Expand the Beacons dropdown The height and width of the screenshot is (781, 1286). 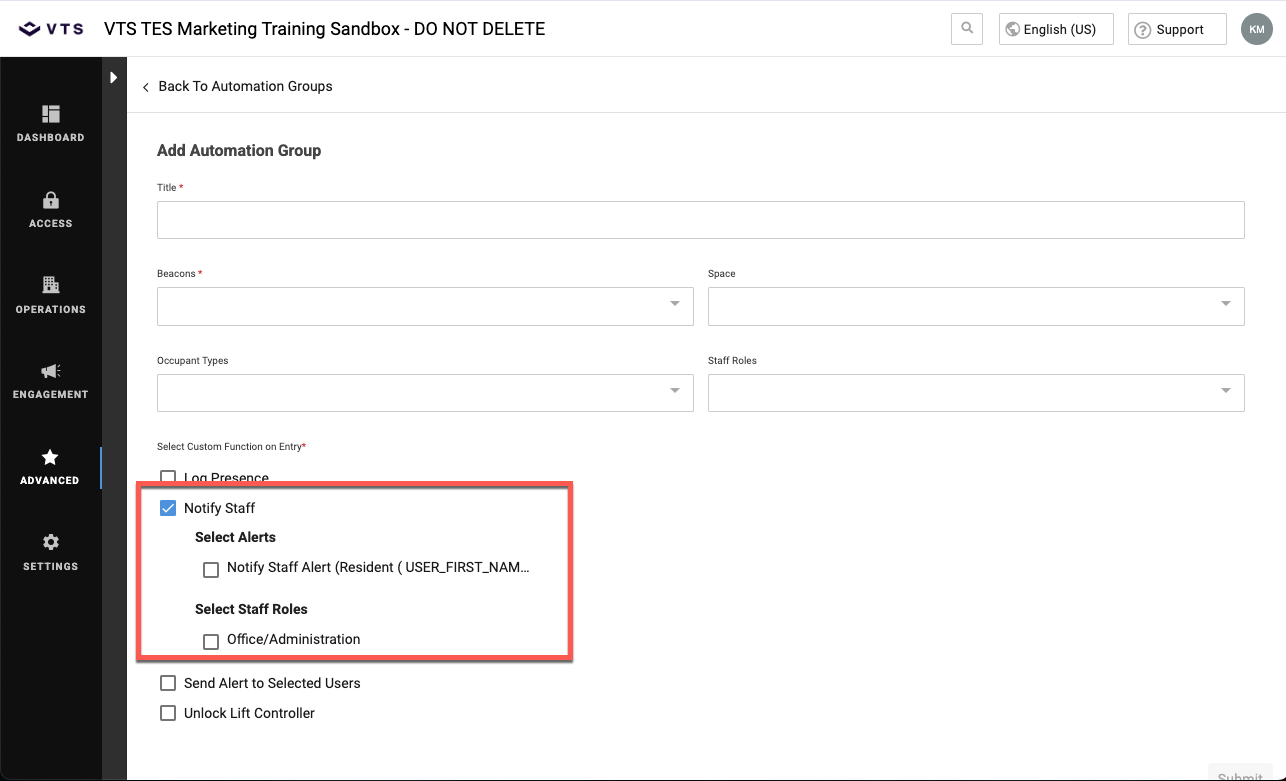[425, 306]
